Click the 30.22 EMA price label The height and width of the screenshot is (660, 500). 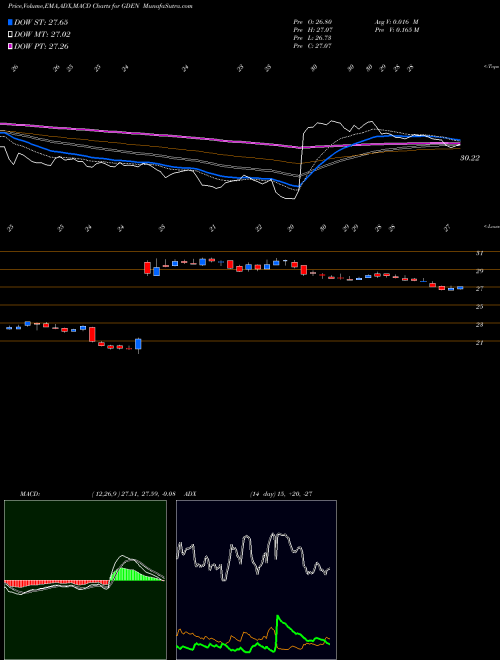click(x=470, y=158)
